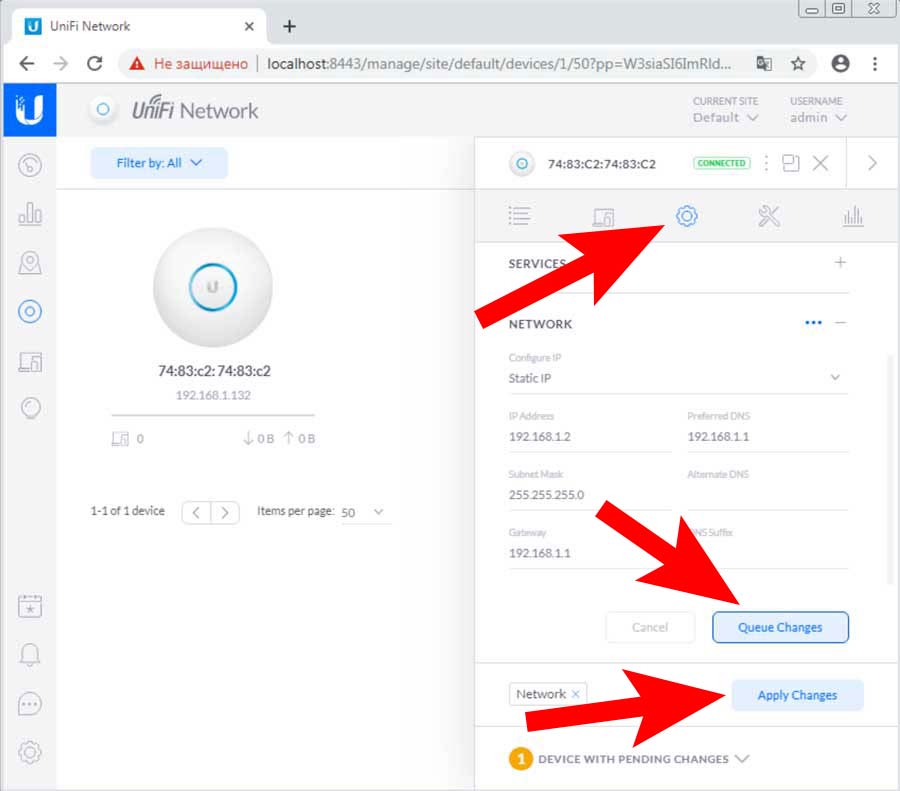Switch to device Clients tab
Viewport: 900px width, 791px height.
point(603,217)
